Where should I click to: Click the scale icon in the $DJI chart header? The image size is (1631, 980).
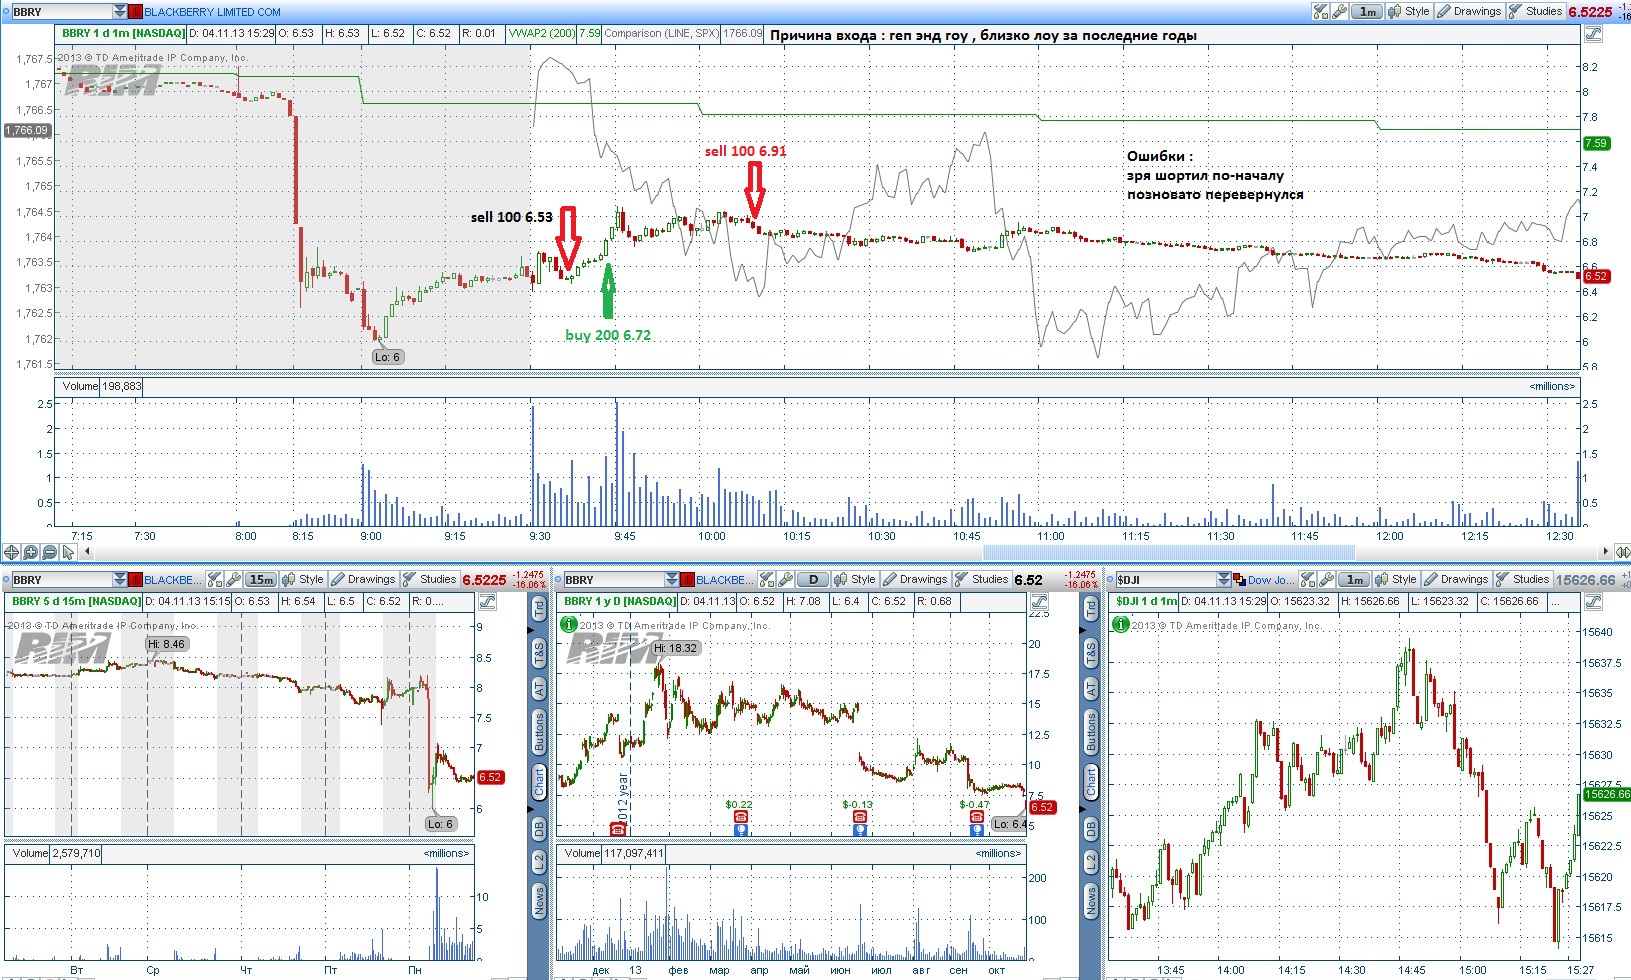tap(1593, 602)
